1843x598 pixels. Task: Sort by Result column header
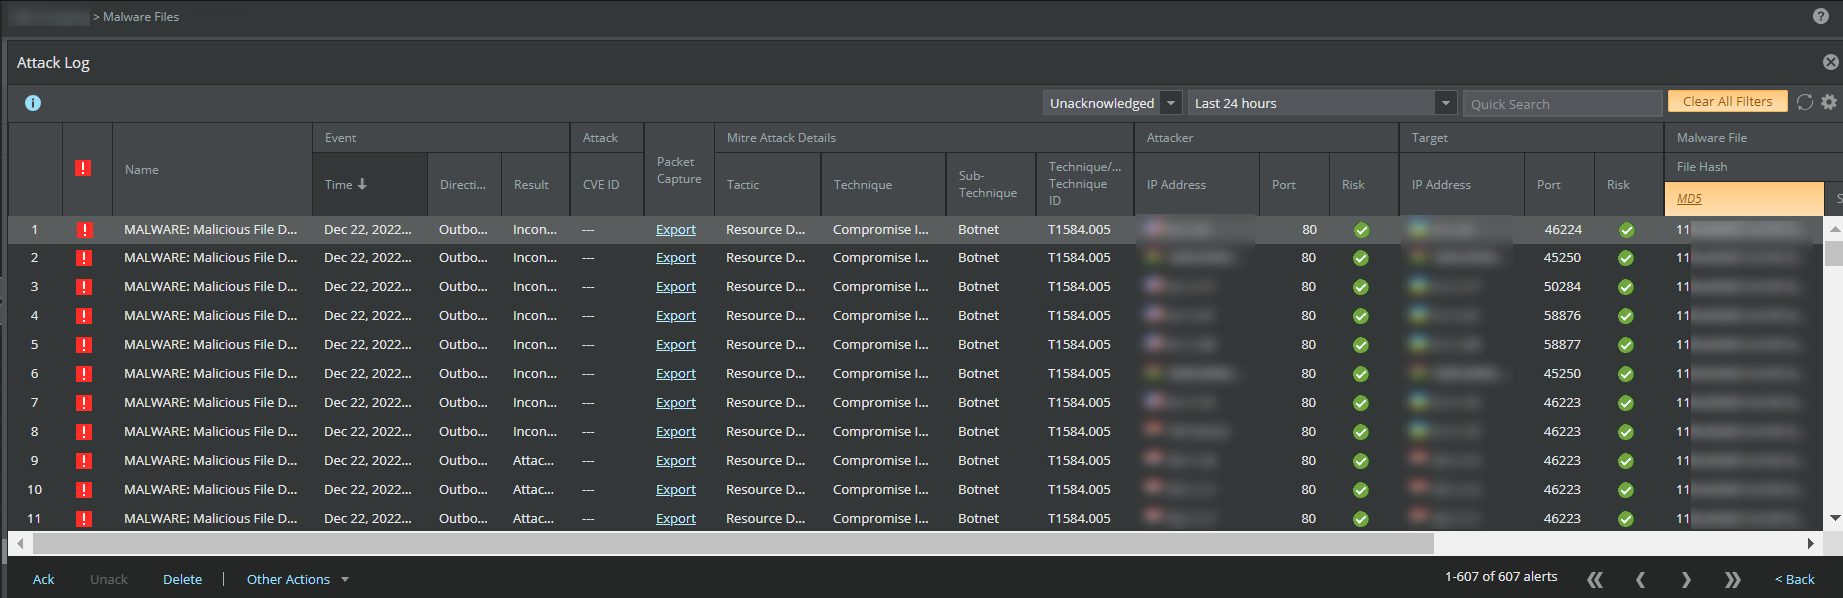tap(531, 184)
